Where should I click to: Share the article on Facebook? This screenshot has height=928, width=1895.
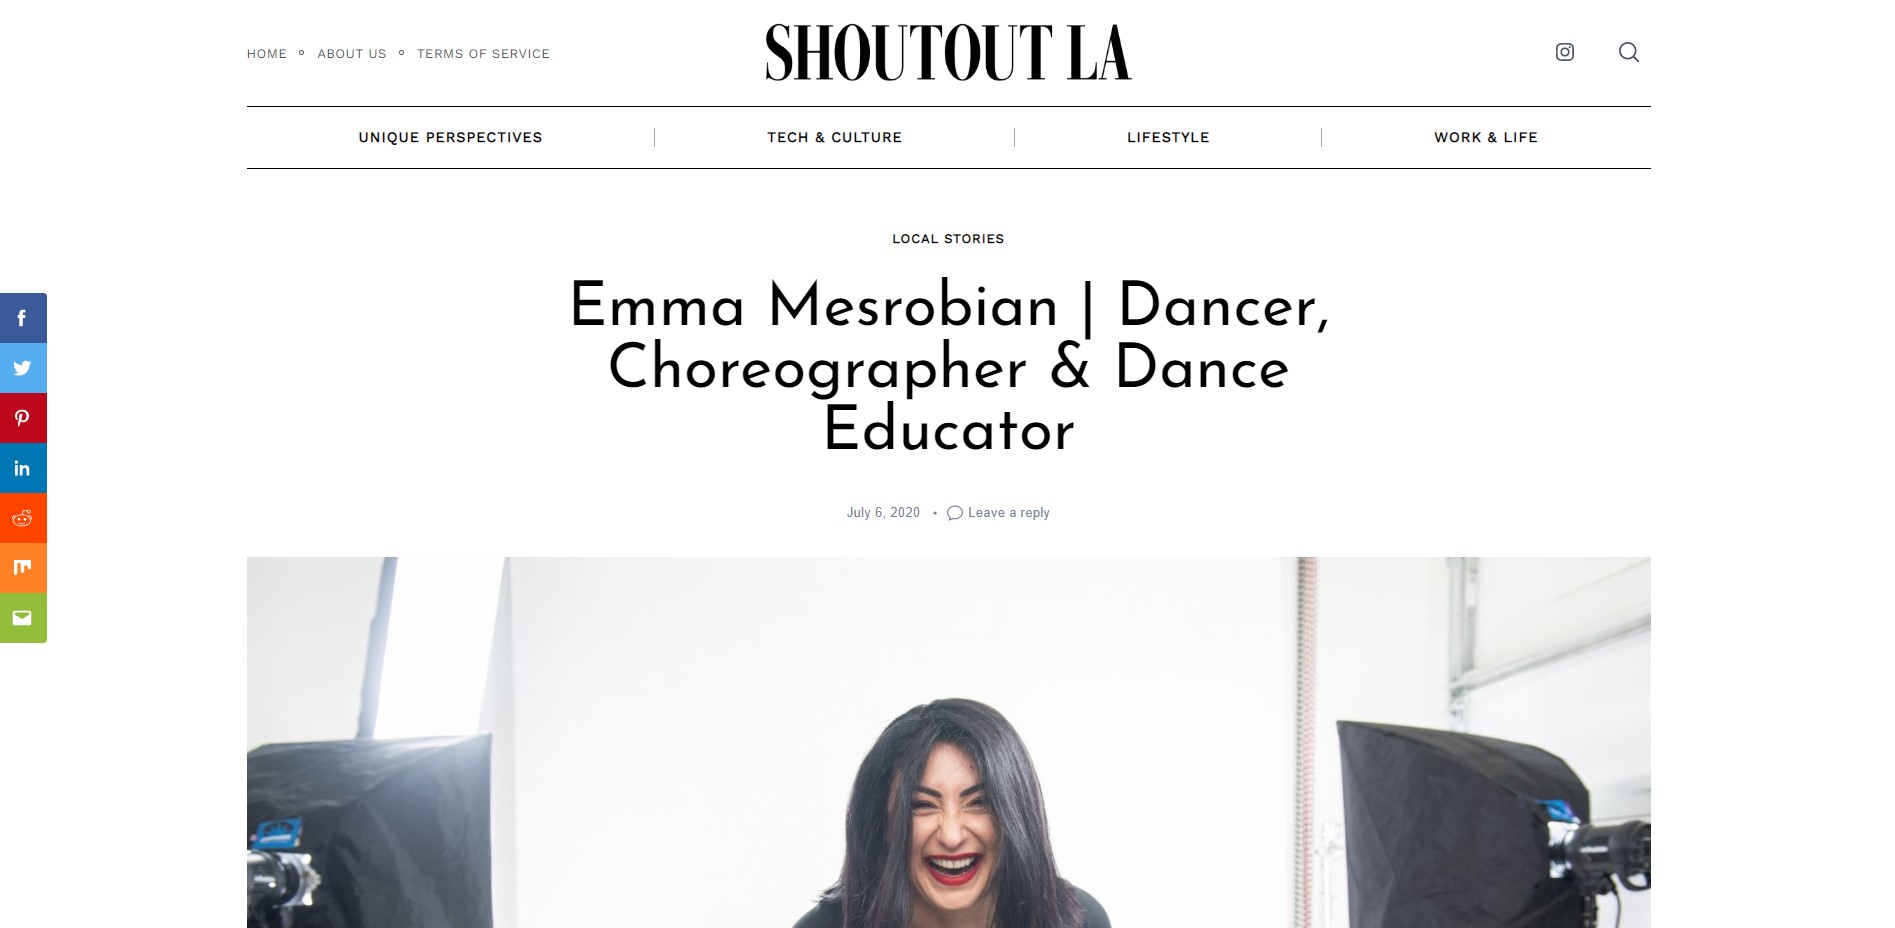click(x=23, y=318)
